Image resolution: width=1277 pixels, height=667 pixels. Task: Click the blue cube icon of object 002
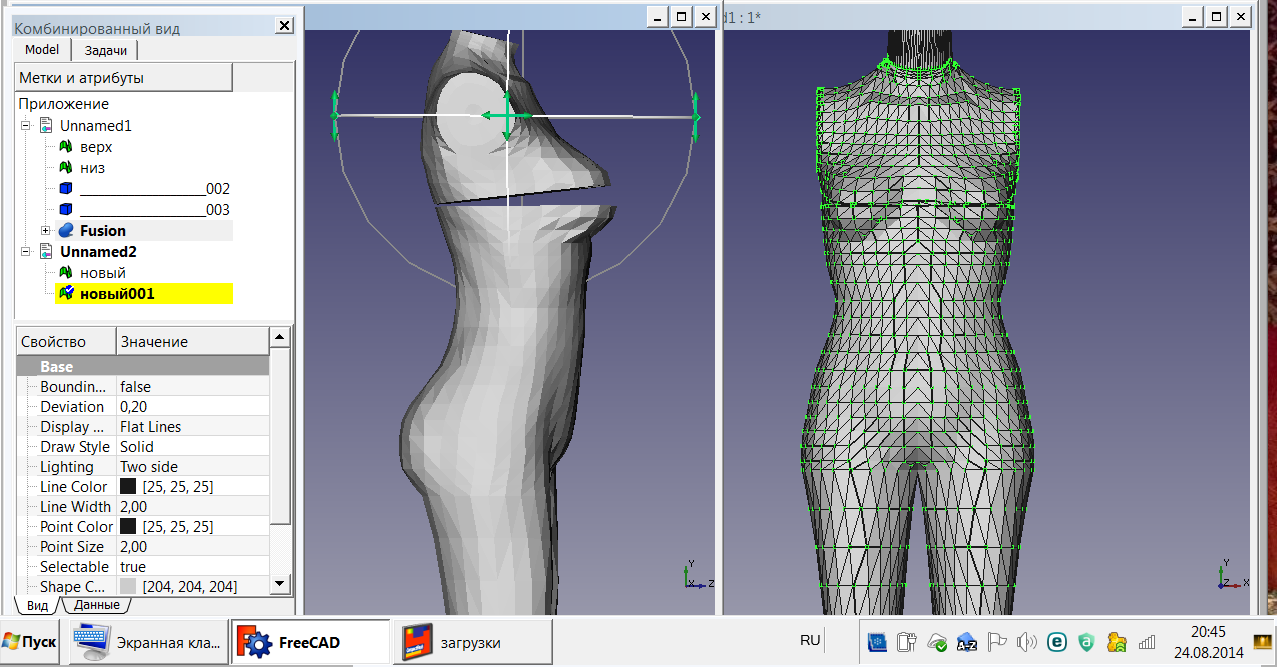coord(67,189)
